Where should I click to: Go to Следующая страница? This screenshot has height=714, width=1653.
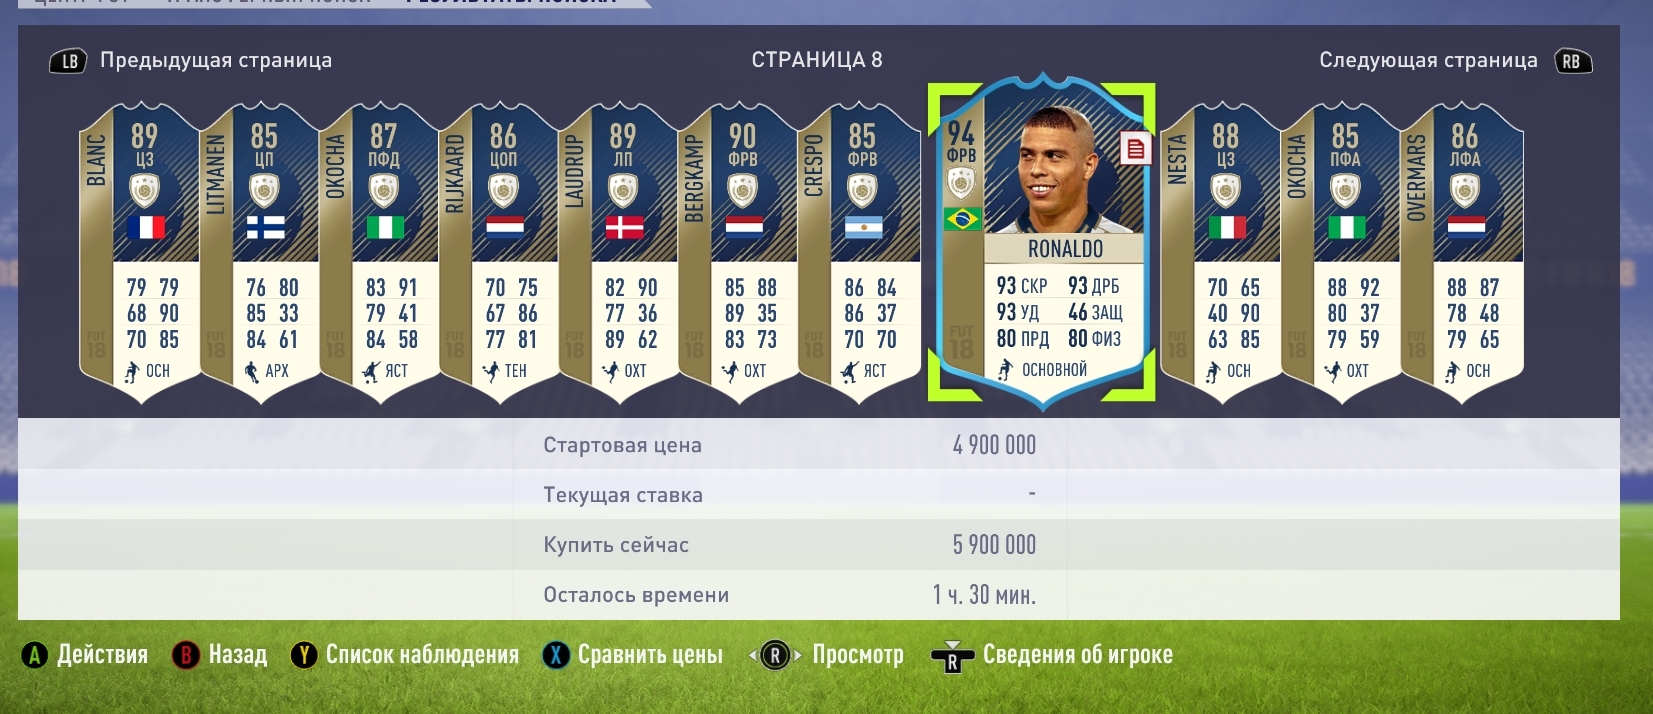[x=1428, y=60]
